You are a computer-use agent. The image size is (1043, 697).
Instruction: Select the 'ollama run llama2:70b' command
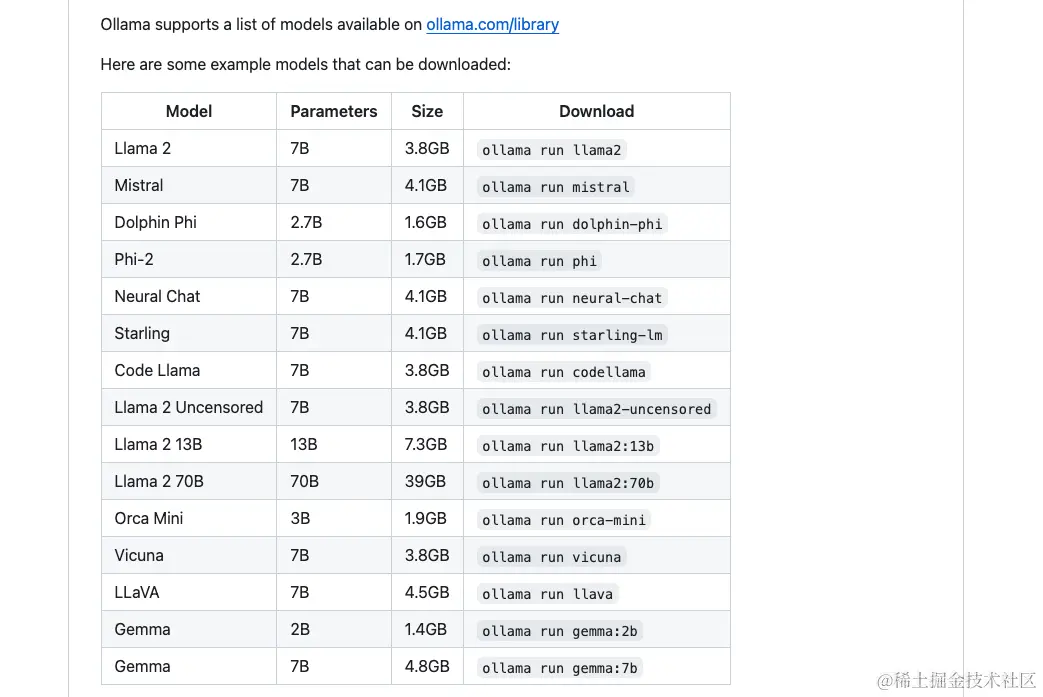(x=568, y=484)
